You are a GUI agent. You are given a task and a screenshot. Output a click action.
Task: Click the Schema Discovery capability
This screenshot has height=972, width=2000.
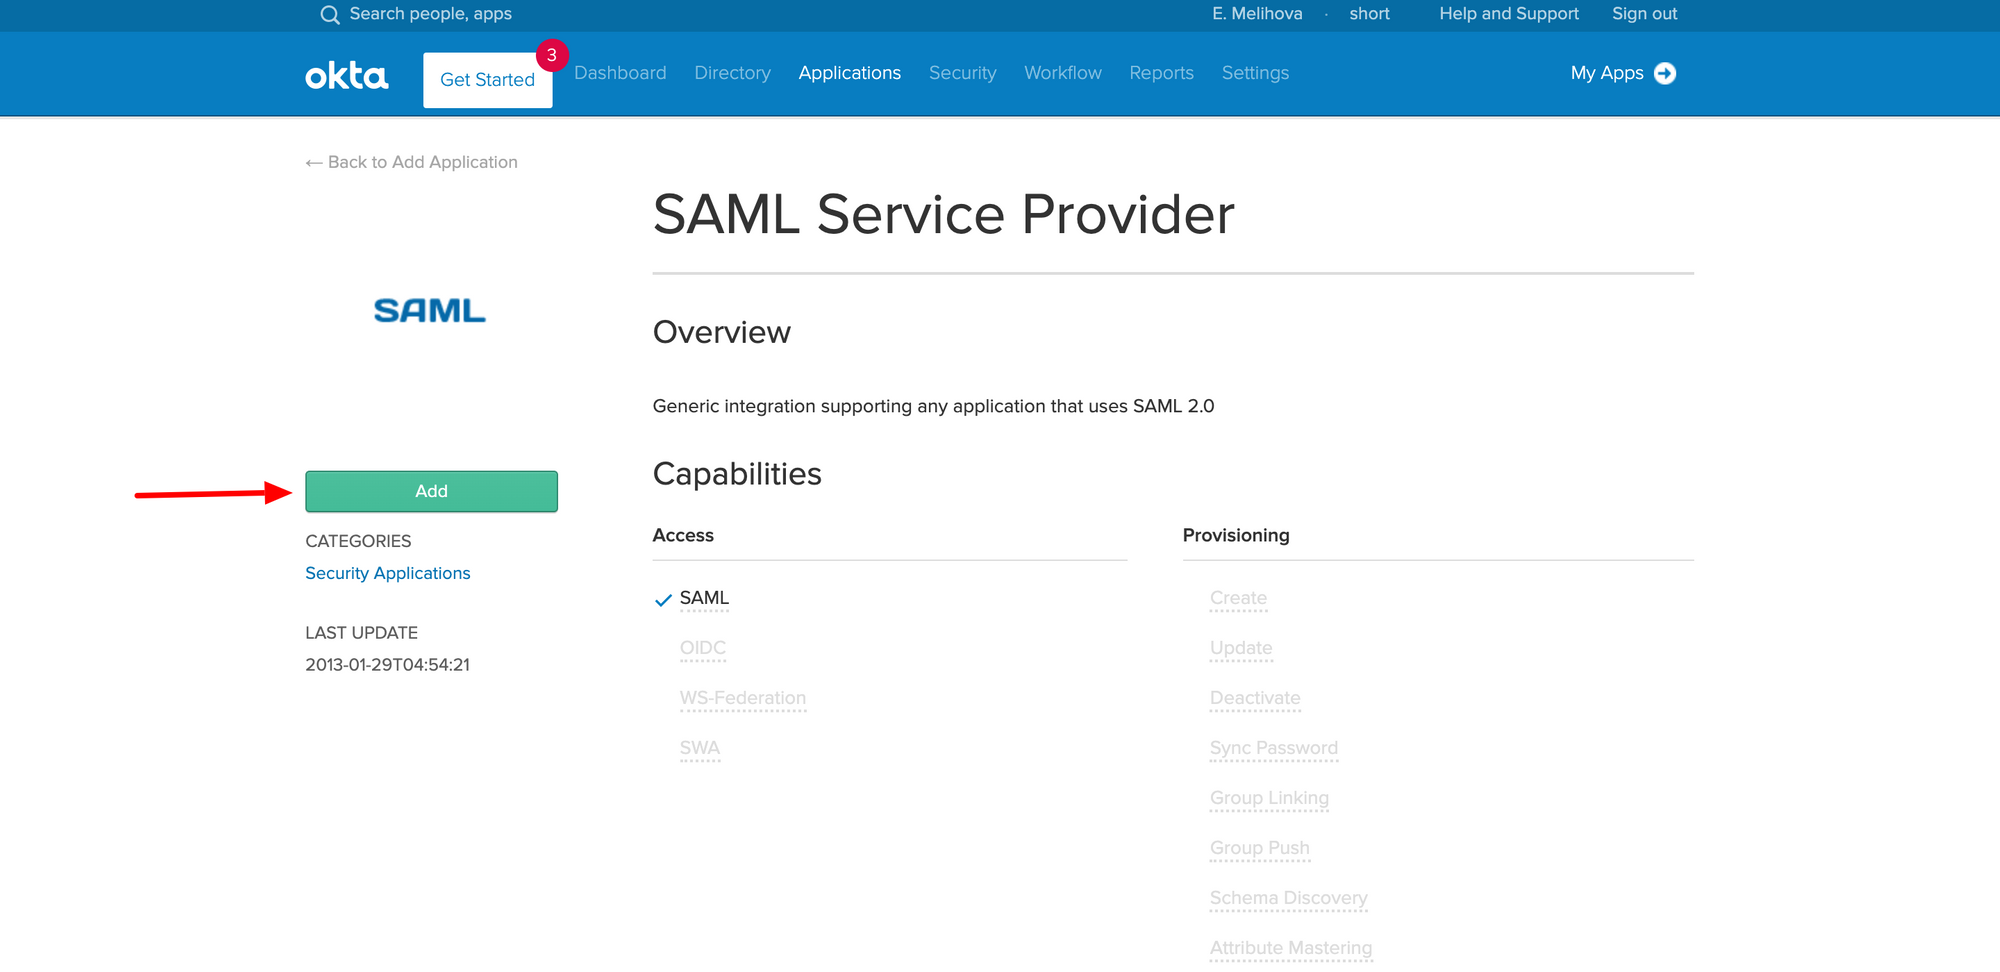(x=1289, y=898)
